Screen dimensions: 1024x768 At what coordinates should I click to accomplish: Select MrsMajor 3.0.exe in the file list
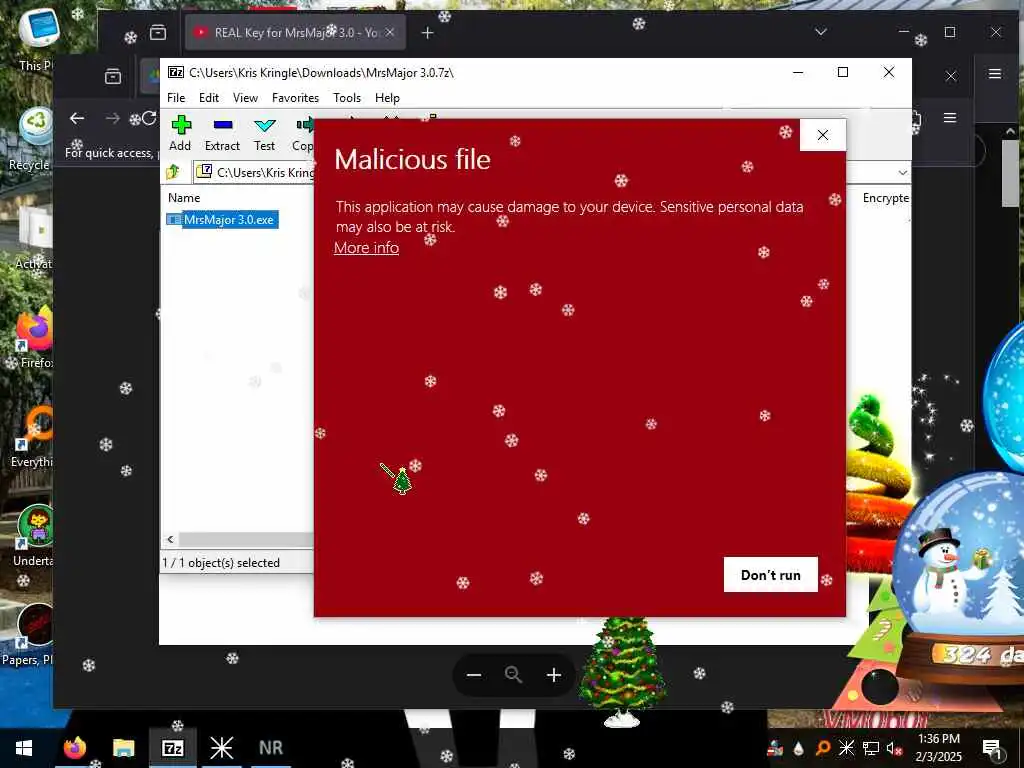223,219
